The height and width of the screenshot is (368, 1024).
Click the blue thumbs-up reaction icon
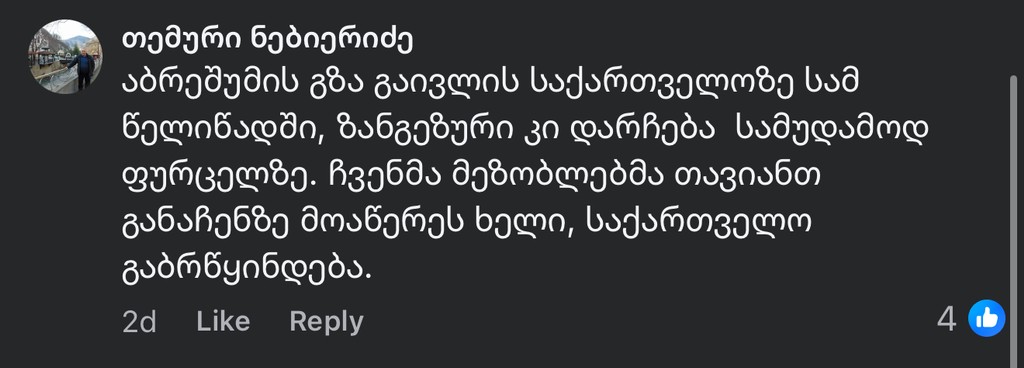point(986,318)
